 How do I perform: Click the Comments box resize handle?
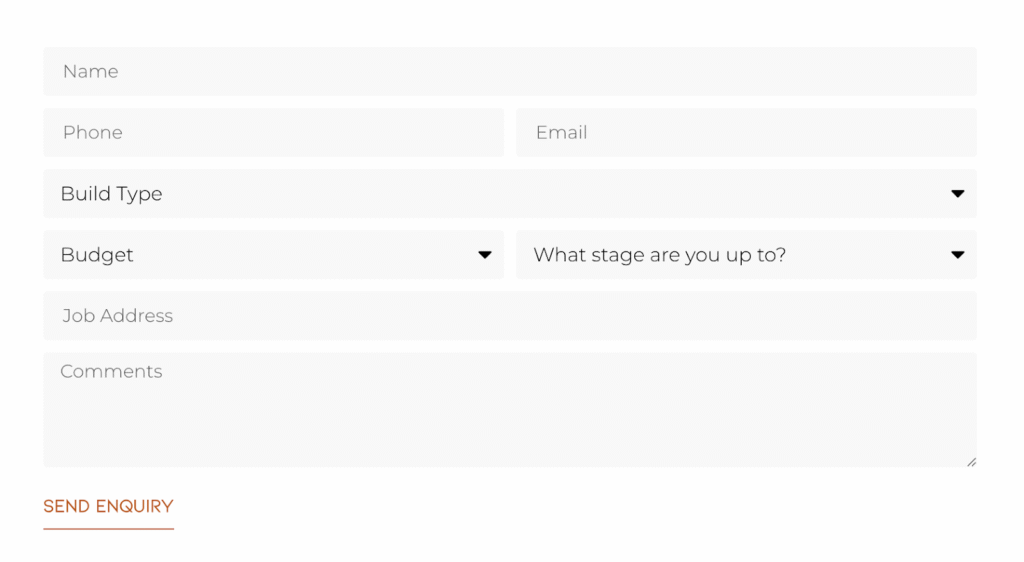(x=971, y=461)
